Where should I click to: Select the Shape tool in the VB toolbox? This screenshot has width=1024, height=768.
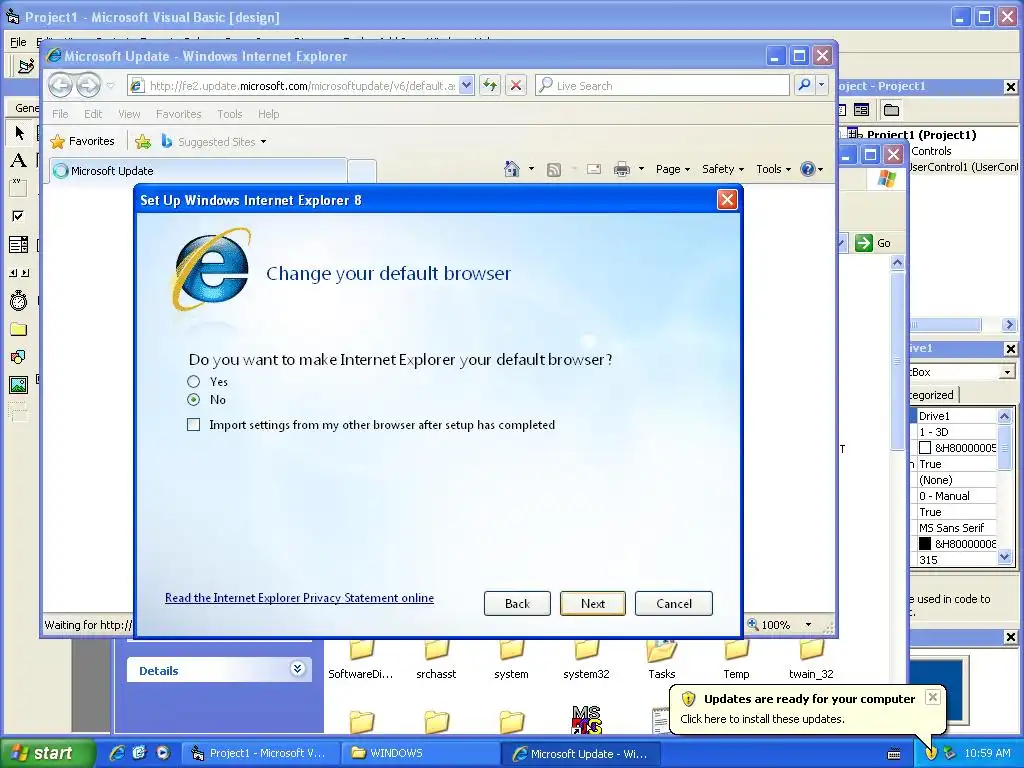click(x=19, y=357)
